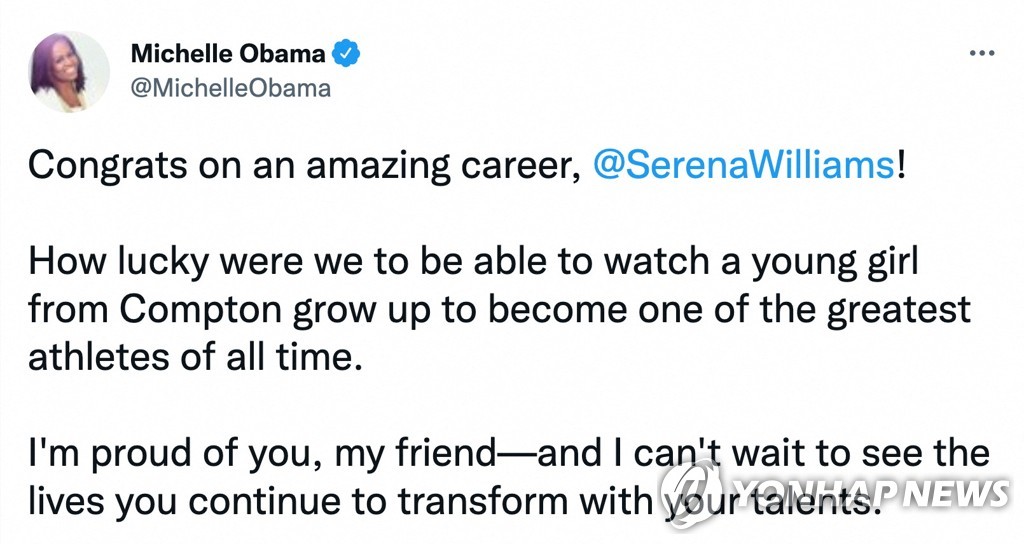
Task: Follow the @SerenaWilliams mention link
Action: 744,165
